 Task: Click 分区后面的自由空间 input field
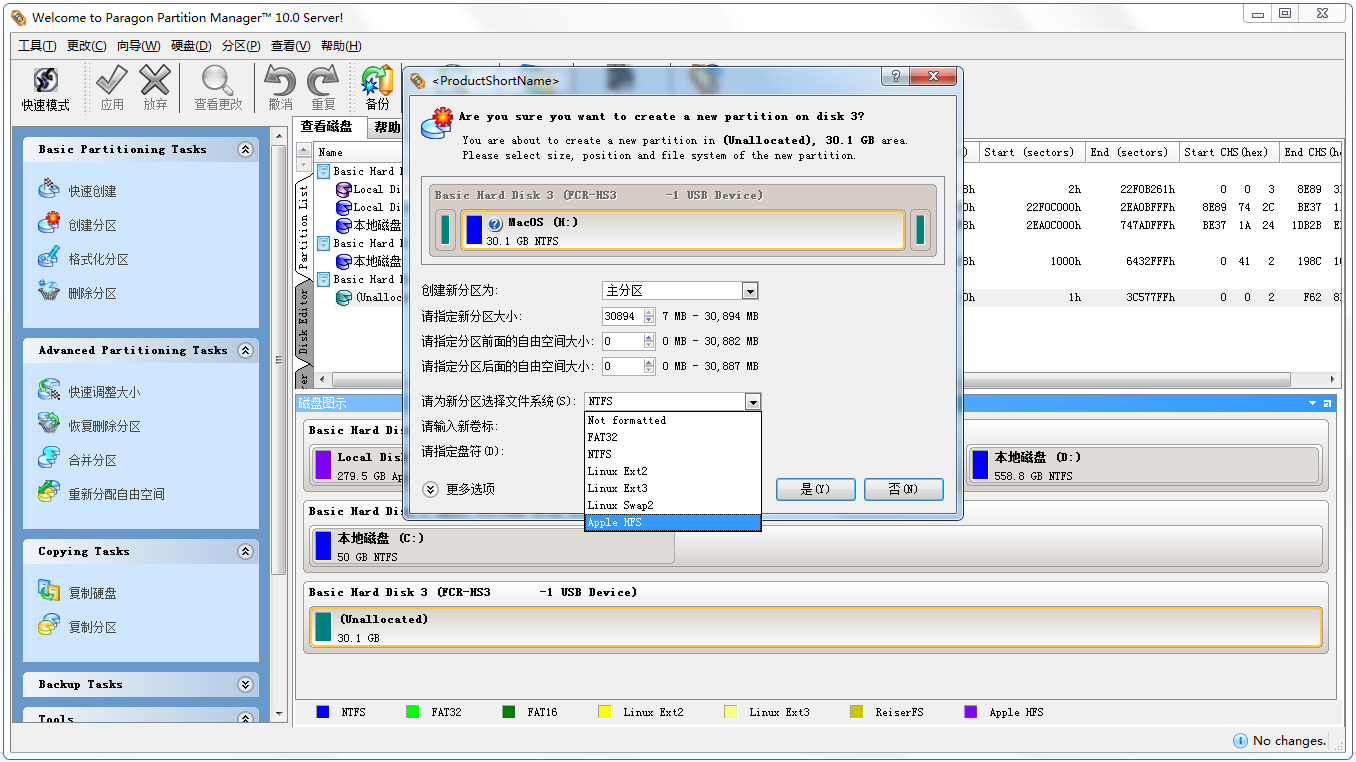pos(623,366)
